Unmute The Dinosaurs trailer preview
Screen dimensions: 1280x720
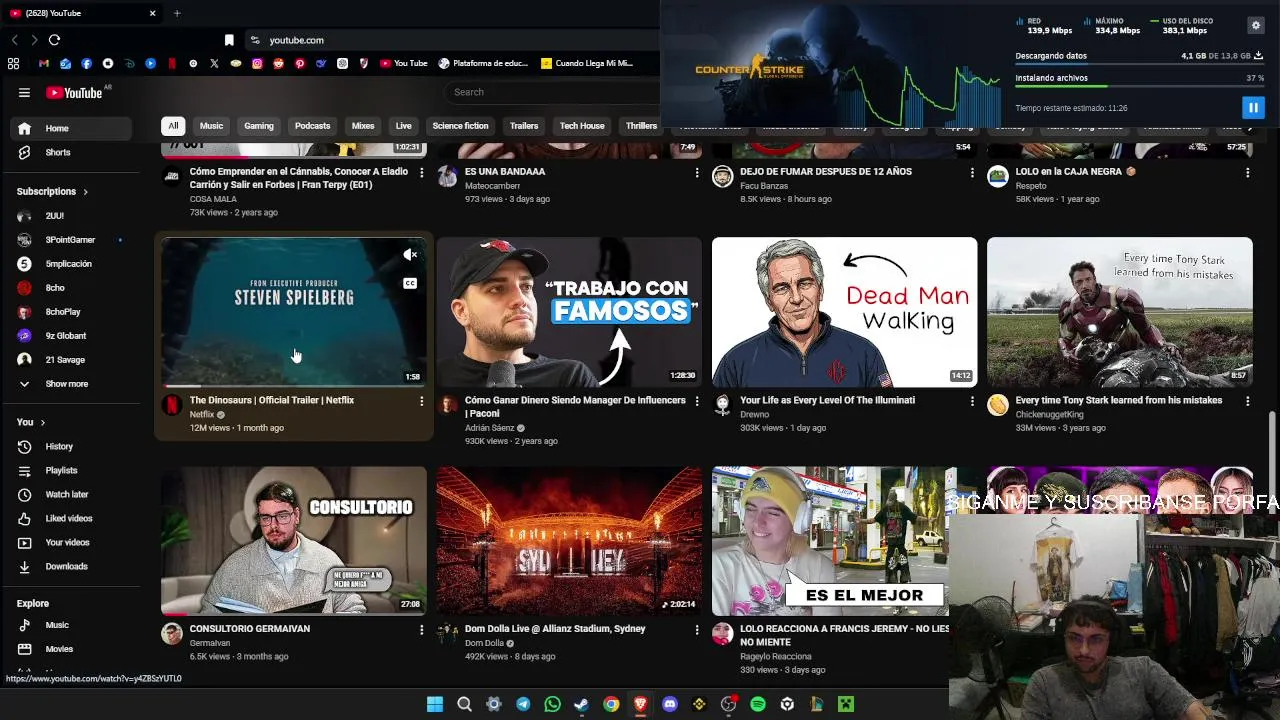pyautogui.click(x=410, y=255)
